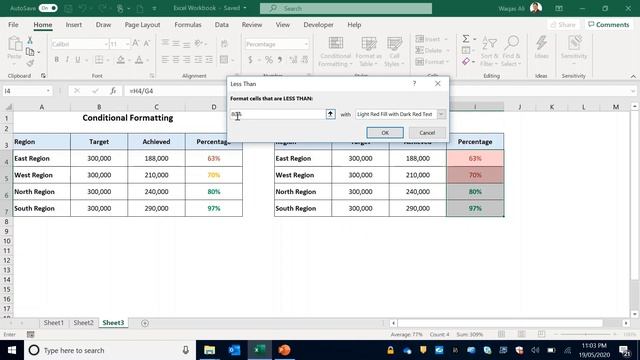Toggle Align Right in Alignment group

pyautogui.click(x=187, y=60)
